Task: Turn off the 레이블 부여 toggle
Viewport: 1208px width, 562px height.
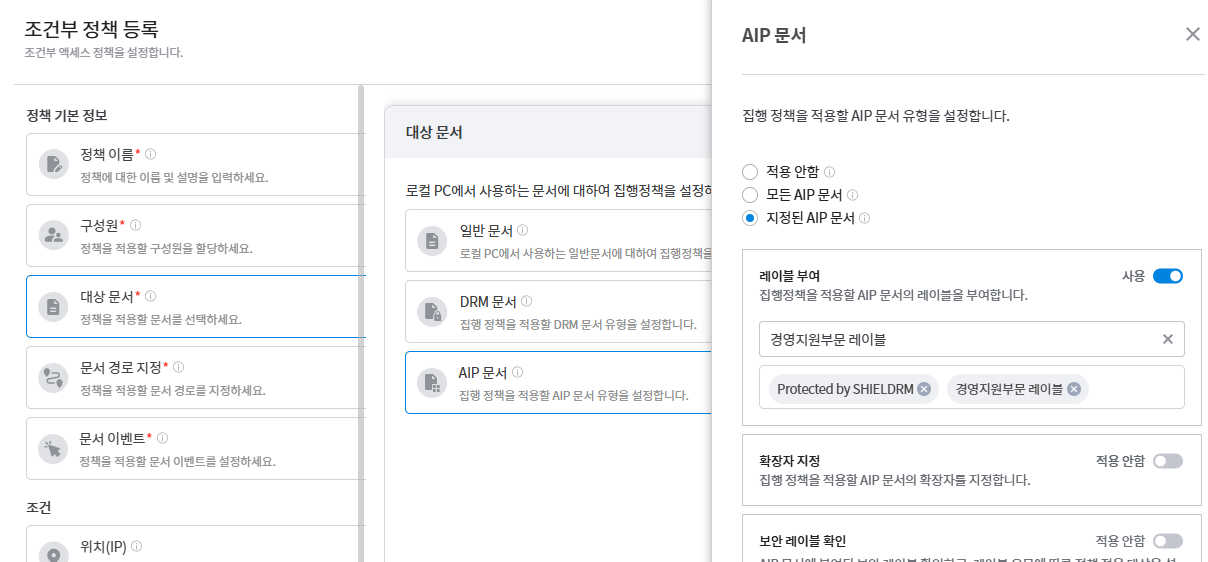Action: (x=1167, y=276)
